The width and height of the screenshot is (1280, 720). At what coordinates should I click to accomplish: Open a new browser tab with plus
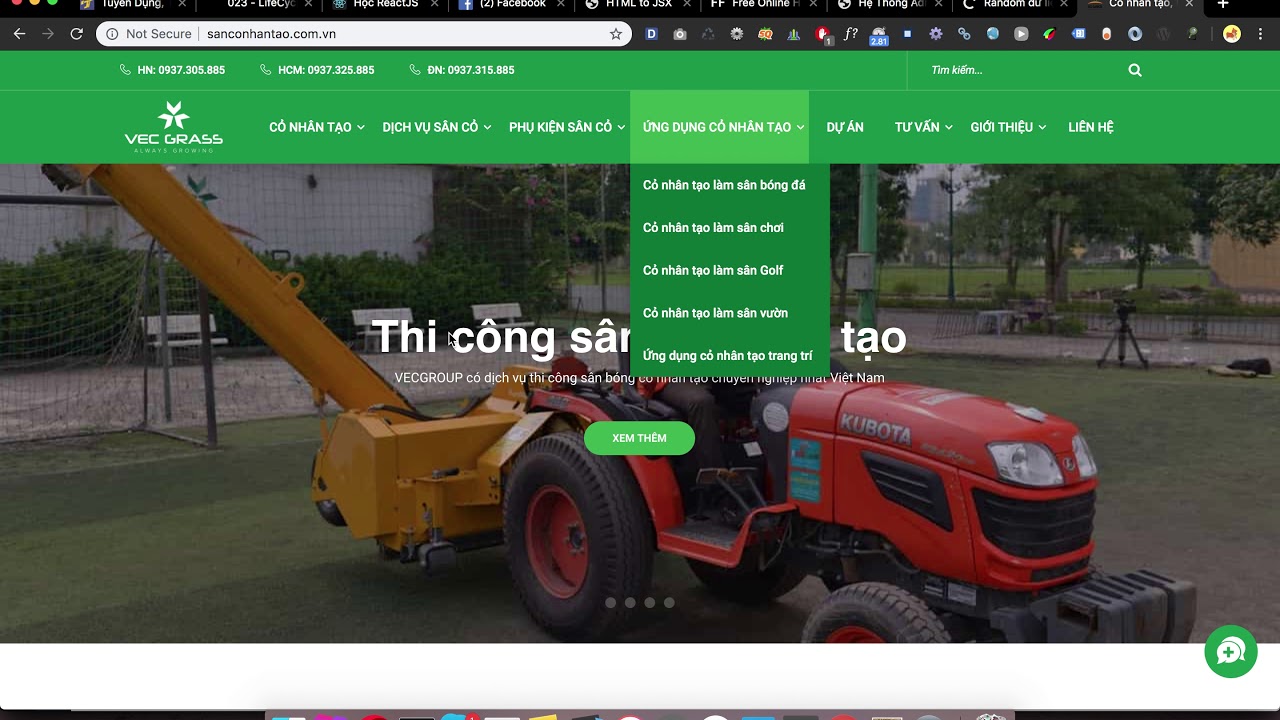pyautogui.click(x=1222, y=4)
